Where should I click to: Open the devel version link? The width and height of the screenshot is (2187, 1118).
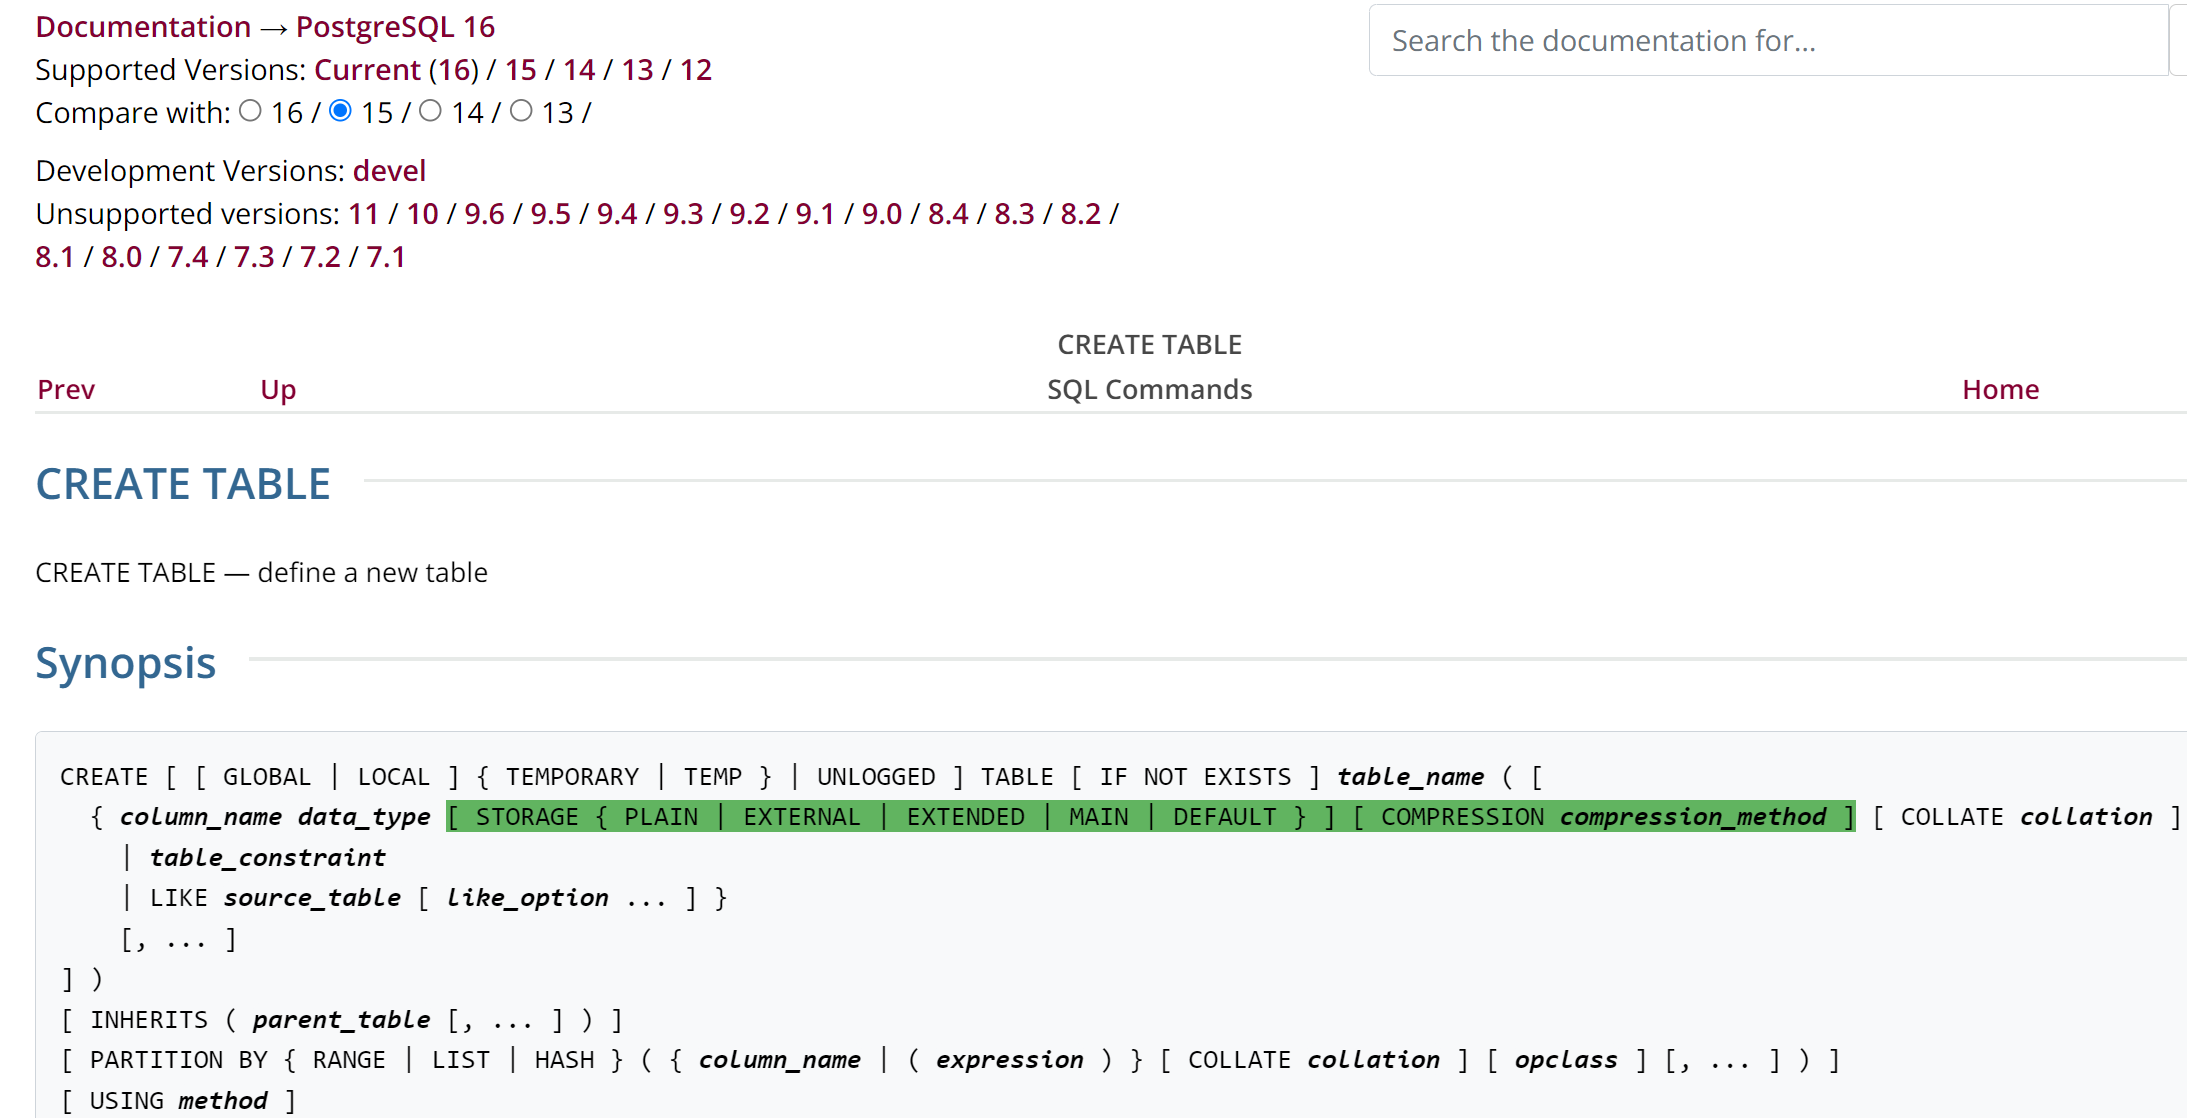tap(389, 171)
